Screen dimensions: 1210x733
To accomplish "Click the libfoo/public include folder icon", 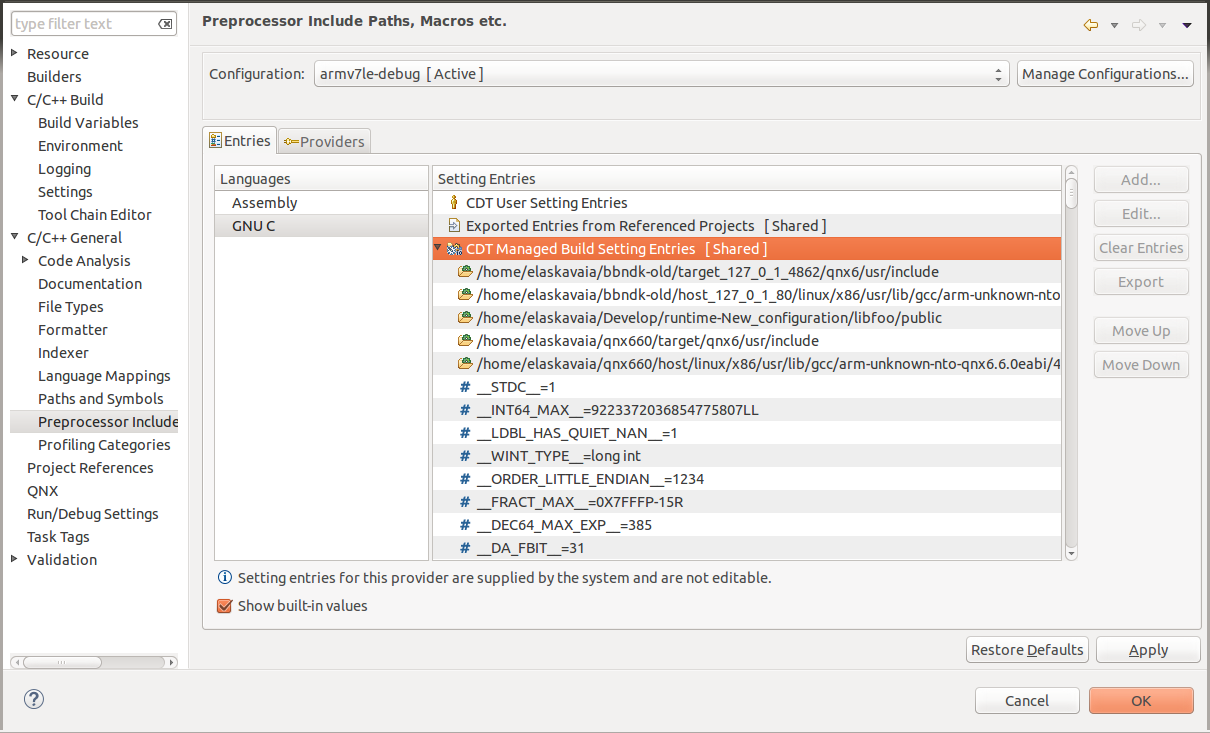I will (465, 318).
